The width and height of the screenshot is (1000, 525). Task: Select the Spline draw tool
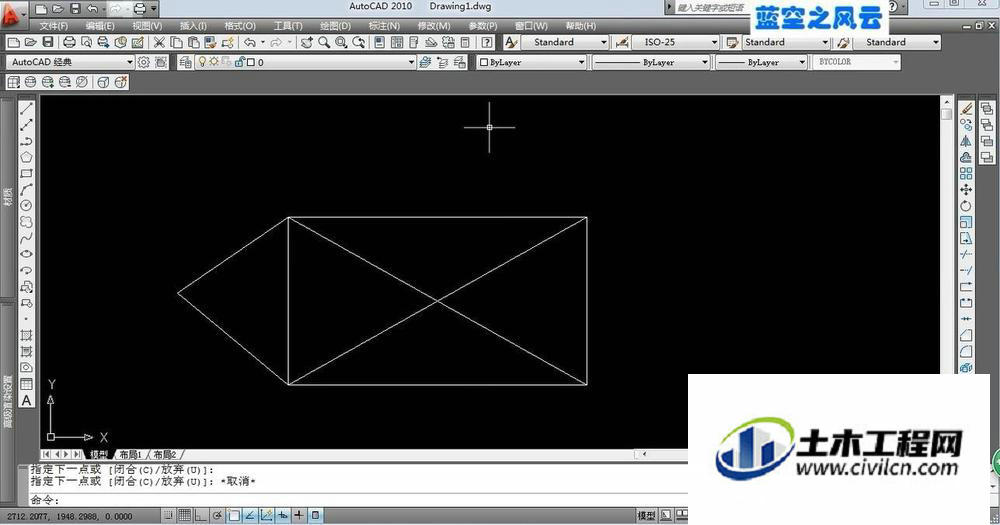(x=26, y=238)
